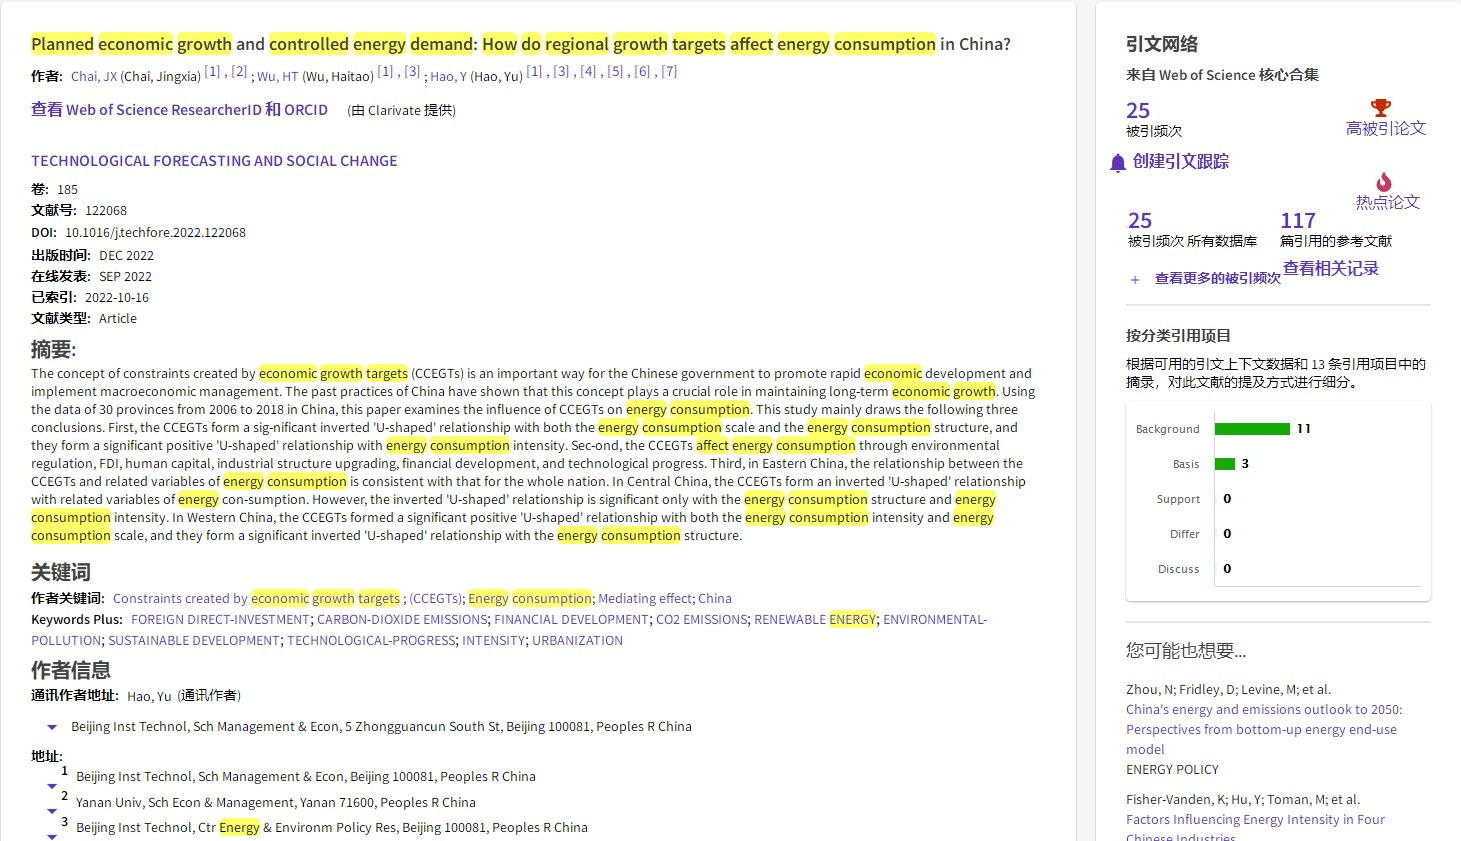
Task: Open the 117 cited references count
Action: 1297,221
